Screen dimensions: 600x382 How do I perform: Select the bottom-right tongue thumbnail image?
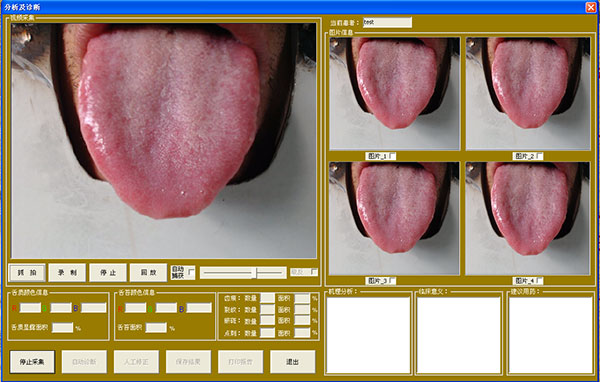[528, 218]
